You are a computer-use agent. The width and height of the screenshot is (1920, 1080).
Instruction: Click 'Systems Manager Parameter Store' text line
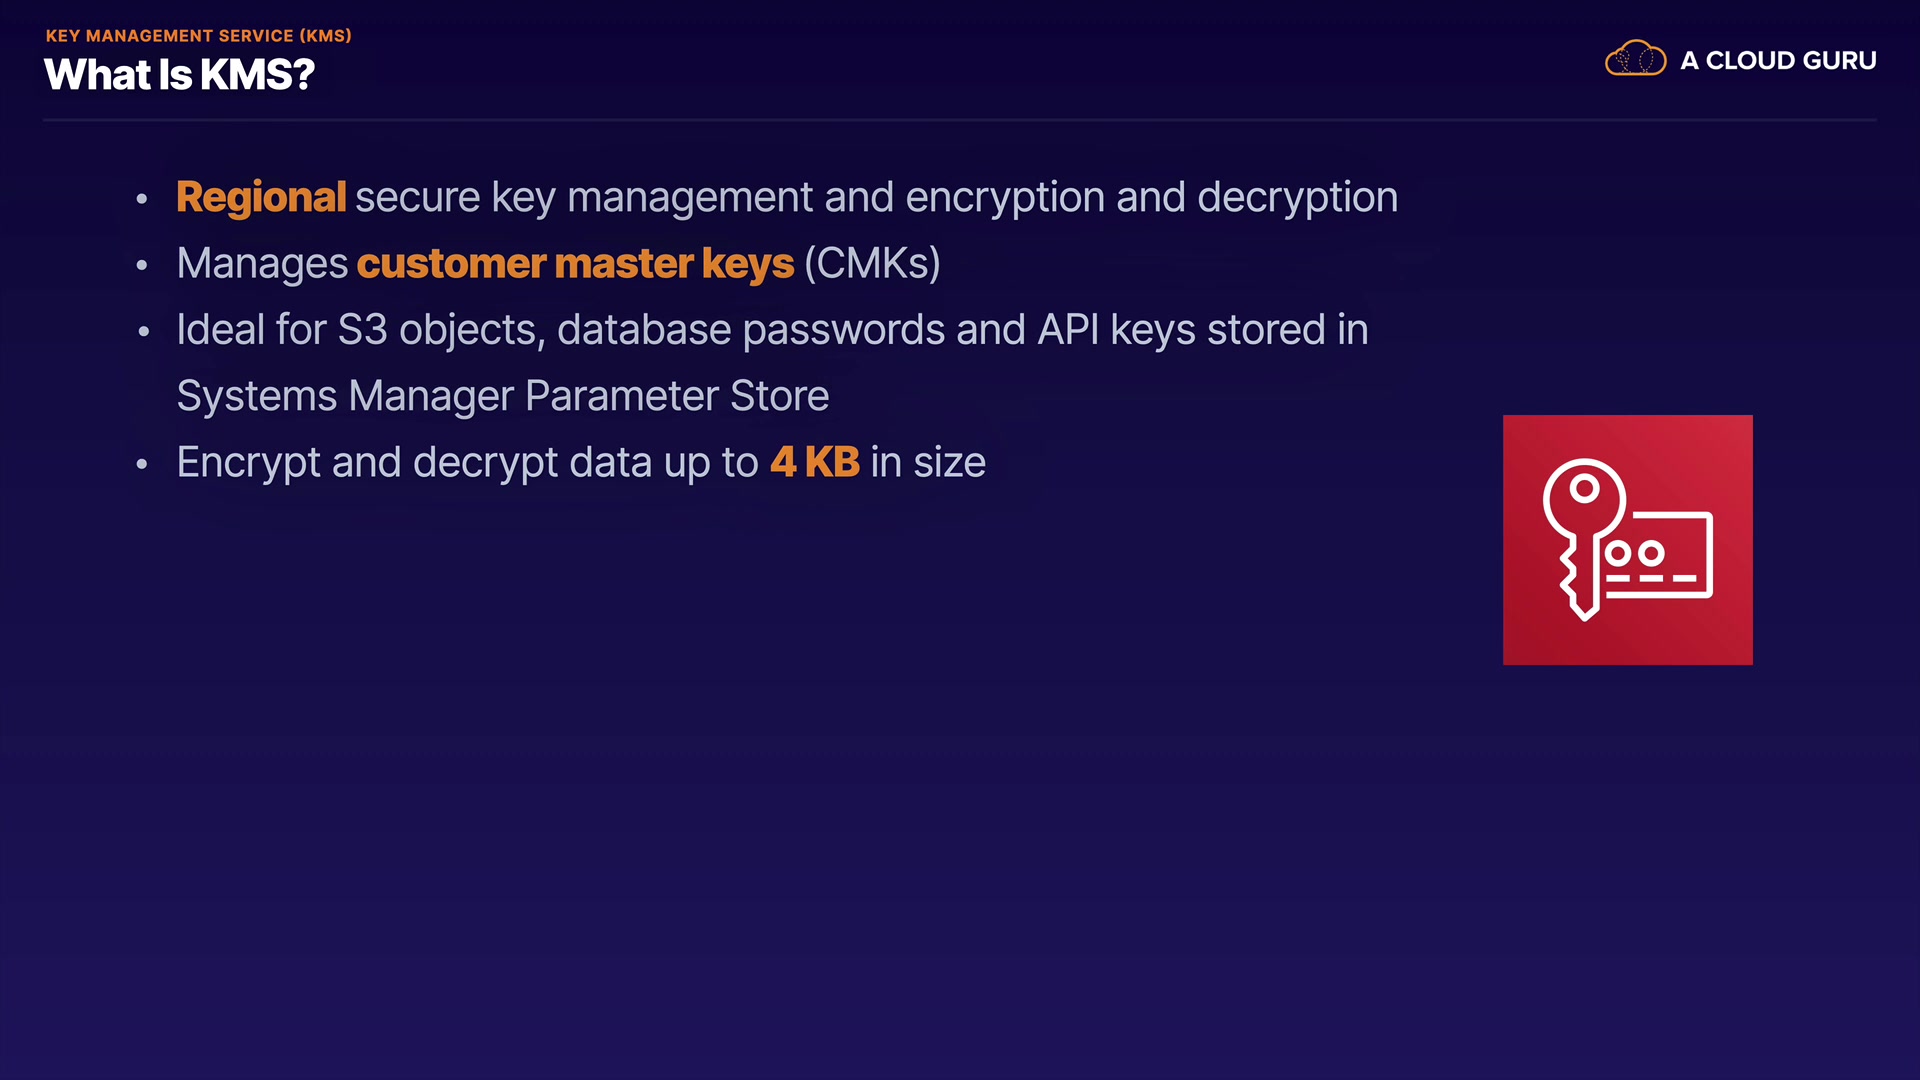[503, 396]
